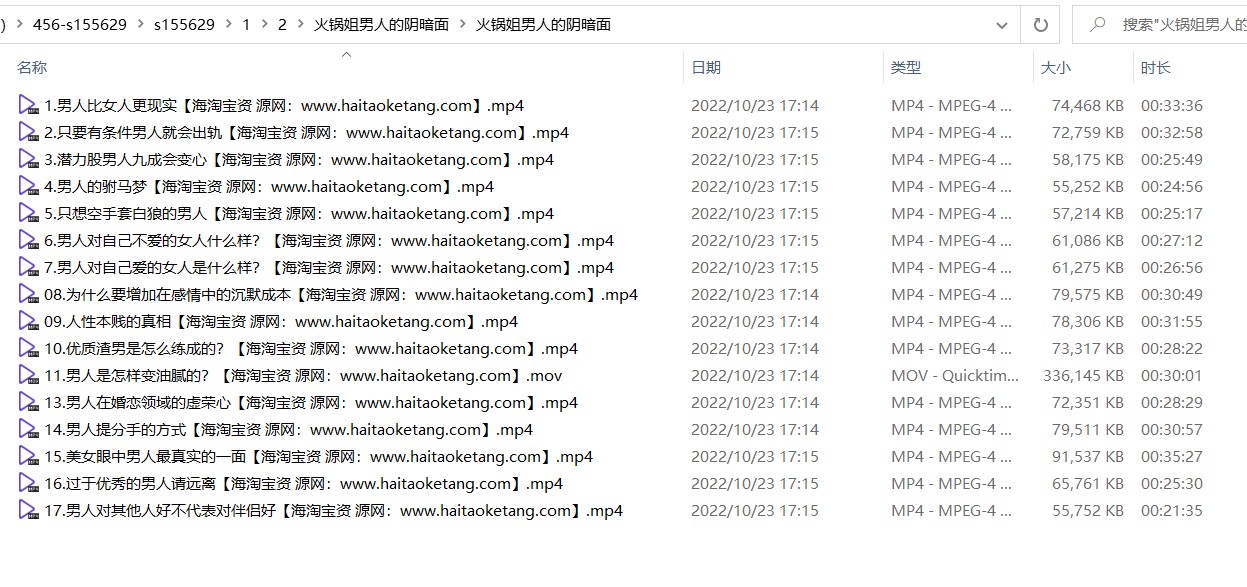Click the last 火锅姐男人的阴暗面 breadcrumb
This screenshot has height=587, width=1247.
point(543,25)
